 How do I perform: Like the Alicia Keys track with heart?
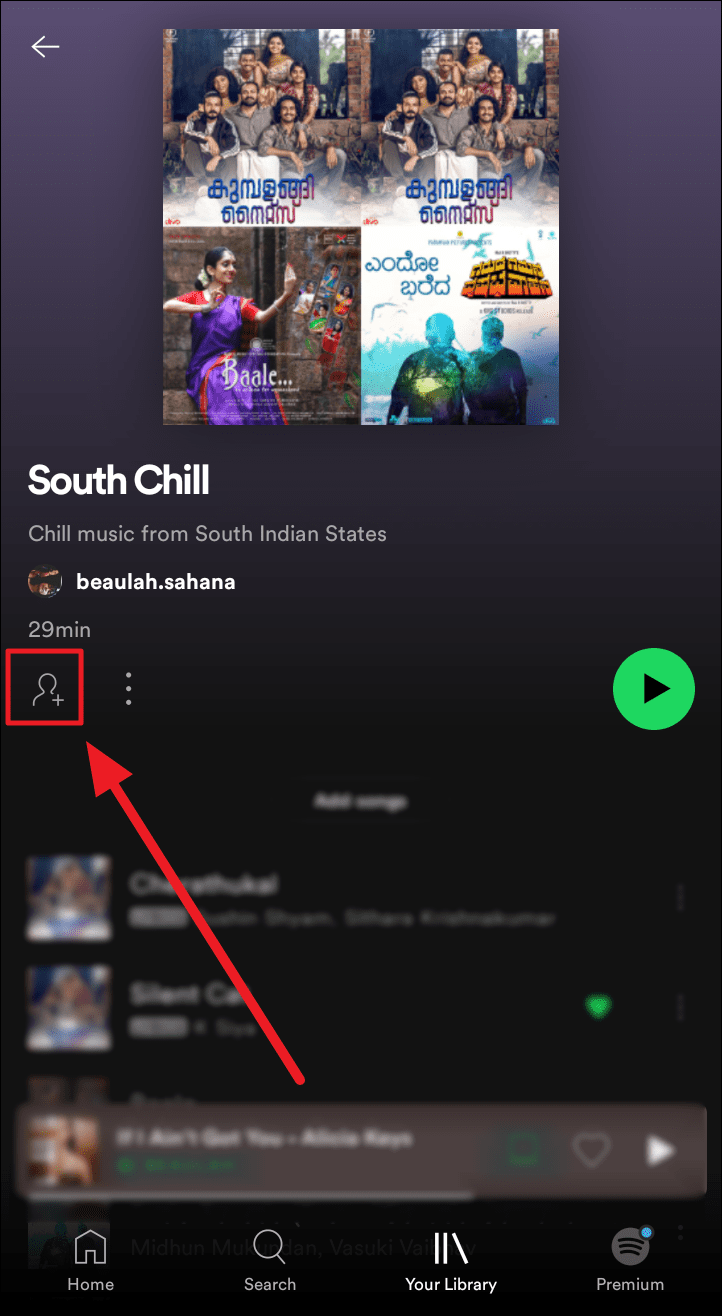click(x=591, y=1150)
